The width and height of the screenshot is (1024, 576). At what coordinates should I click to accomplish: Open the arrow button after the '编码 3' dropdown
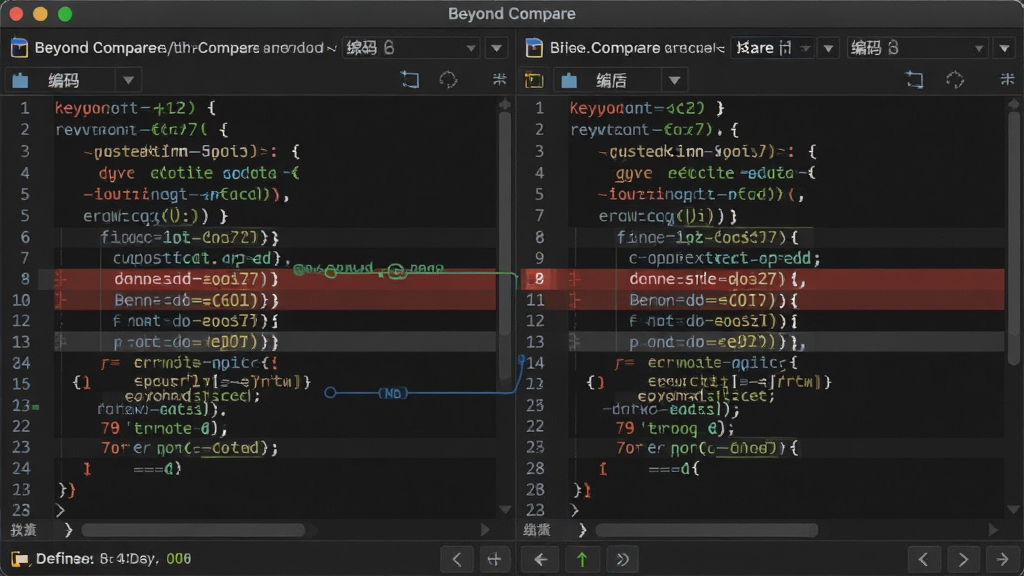click(1004, 48)
